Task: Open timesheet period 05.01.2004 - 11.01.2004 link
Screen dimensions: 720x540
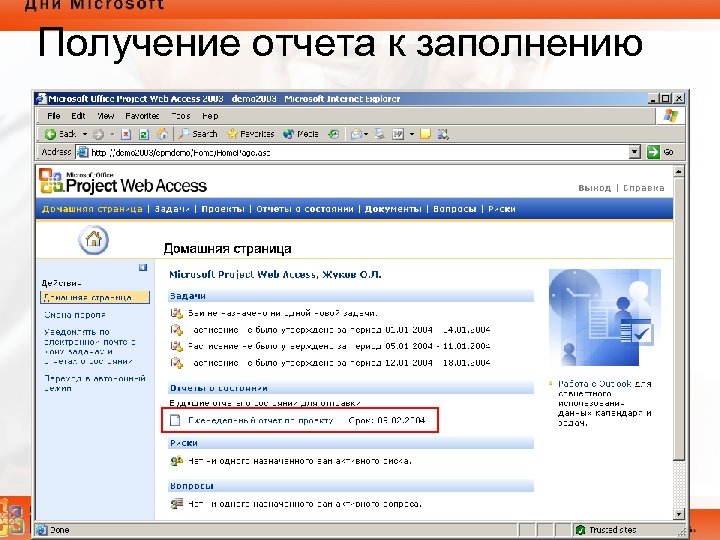Action: click(x=340, y=346)
